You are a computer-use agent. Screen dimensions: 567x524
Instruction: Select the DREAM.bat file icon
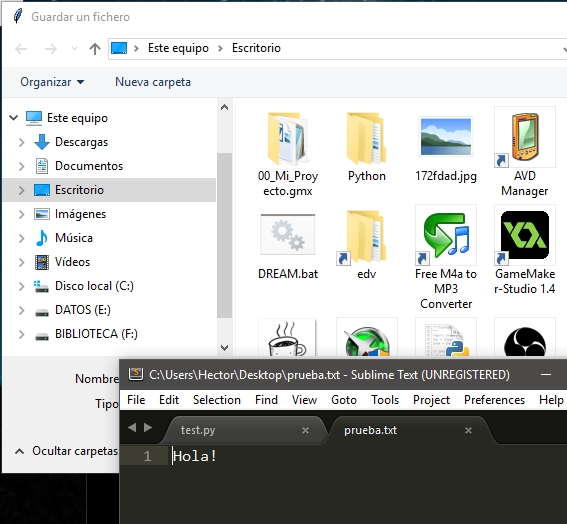tap(288, 235)
